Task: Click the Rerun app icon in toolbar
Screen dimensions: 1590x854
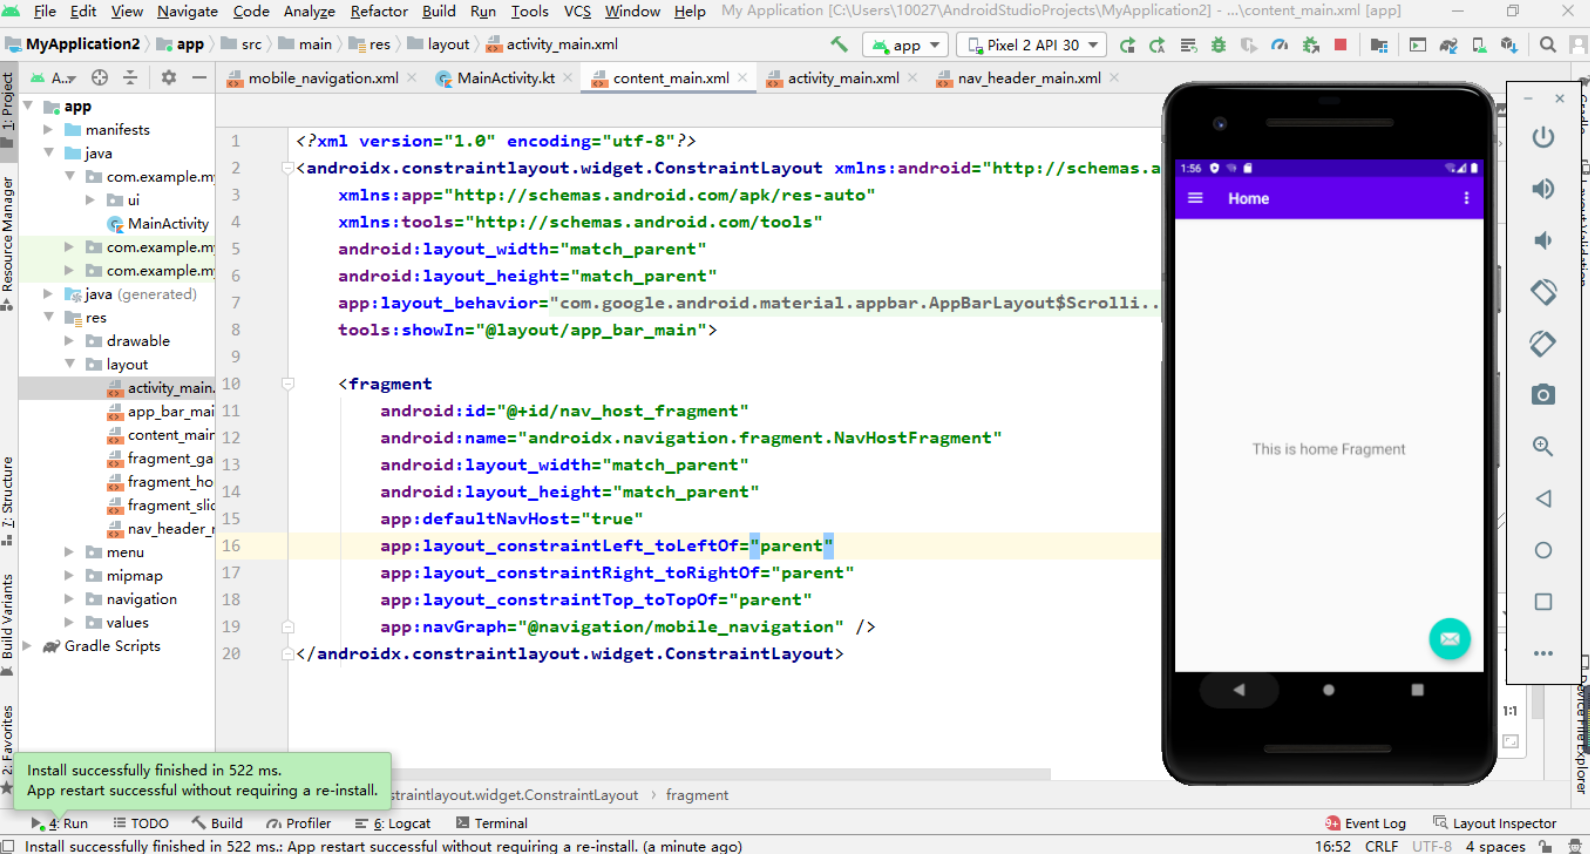Action: point(1127,45)
